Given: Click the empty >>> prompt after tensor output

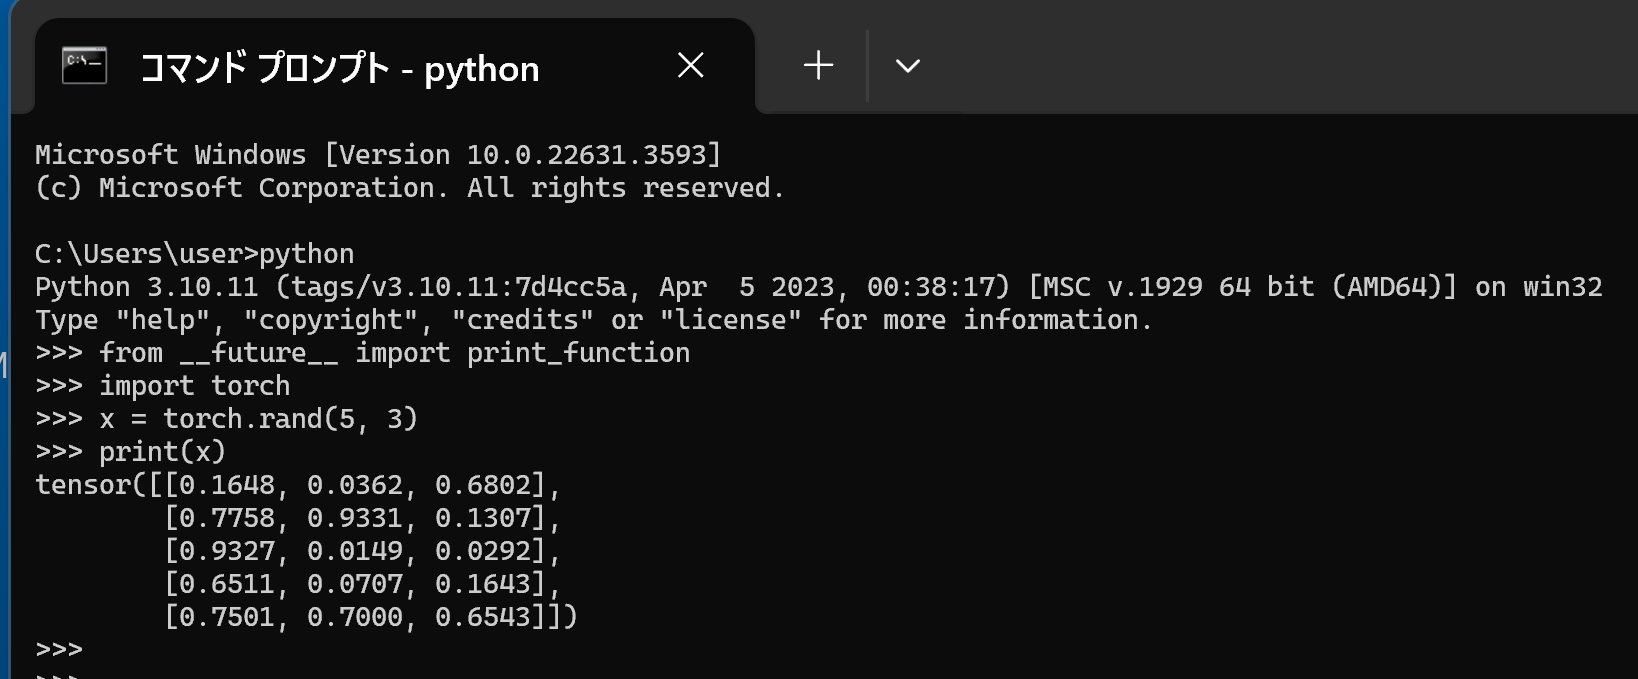Looking at the screenshot, I should tap(59, 650).
